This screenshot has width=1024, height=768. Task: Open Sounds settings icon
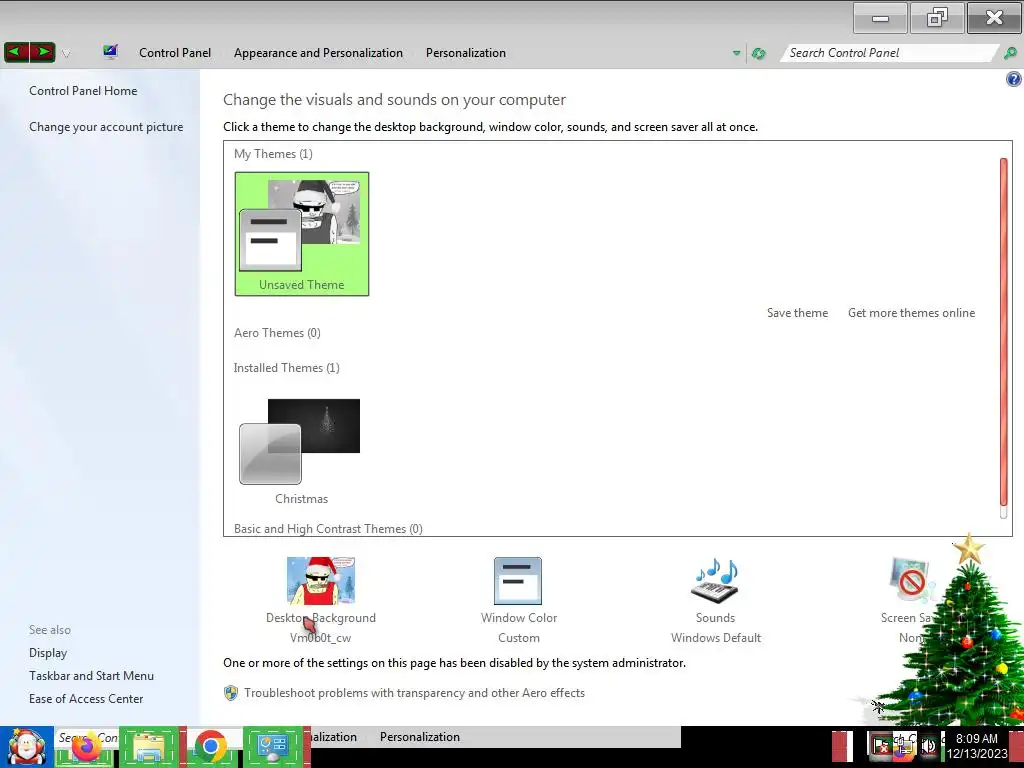[715, 581]
